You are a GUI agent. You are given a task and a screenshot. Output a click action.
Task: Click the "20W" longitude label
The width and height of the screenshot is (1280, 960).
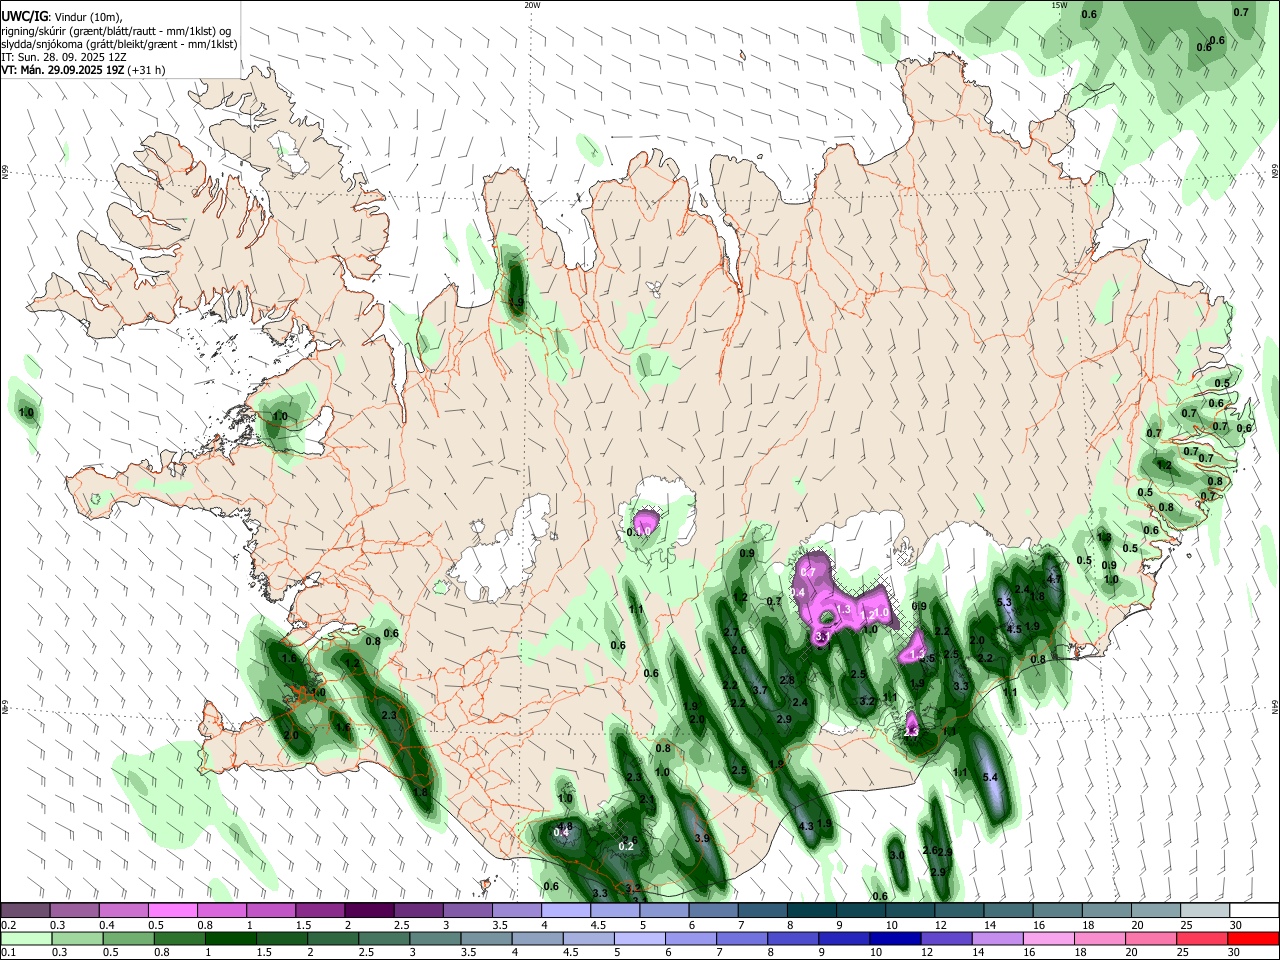532,5
